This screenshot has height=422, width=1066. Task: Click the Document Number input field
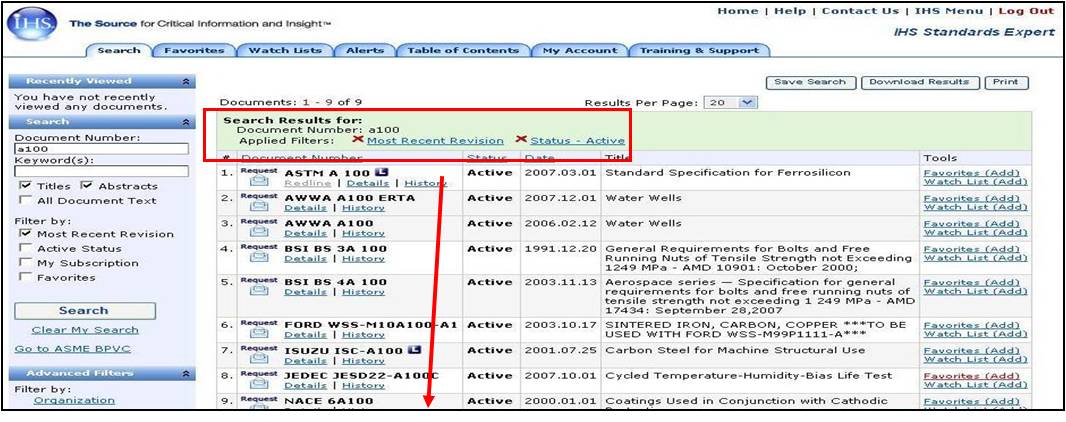(101, 149)
